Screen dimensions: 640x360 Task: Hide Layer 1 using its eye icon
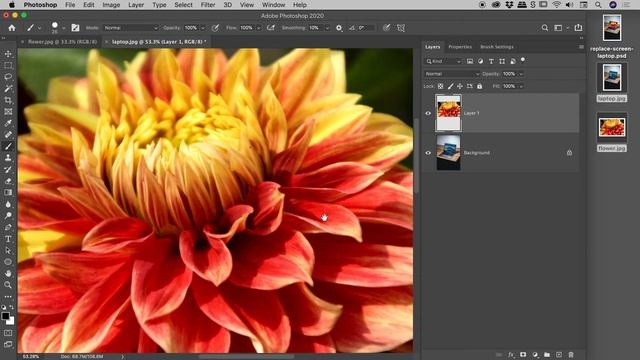[428, 113]
